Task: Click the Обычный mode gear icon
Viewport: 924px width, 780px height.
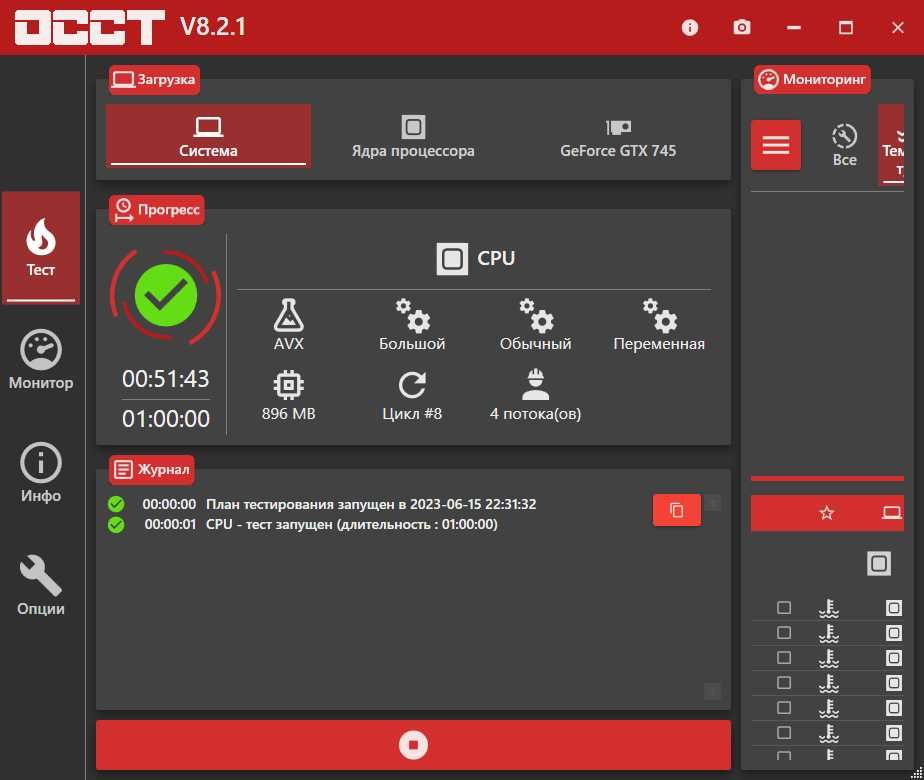Action: tap(536, 315)
